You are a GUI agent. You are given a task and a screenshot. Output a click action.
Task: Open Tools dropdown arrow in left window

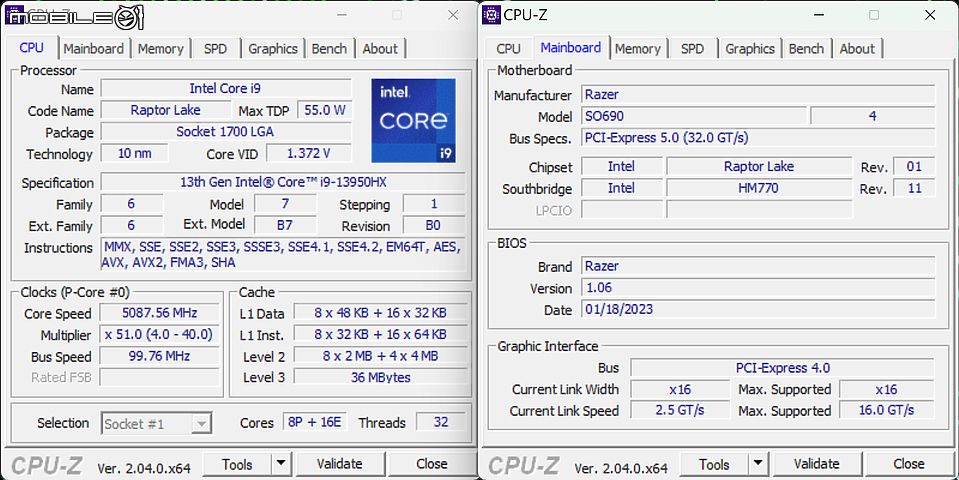click(x=281, y=464)
